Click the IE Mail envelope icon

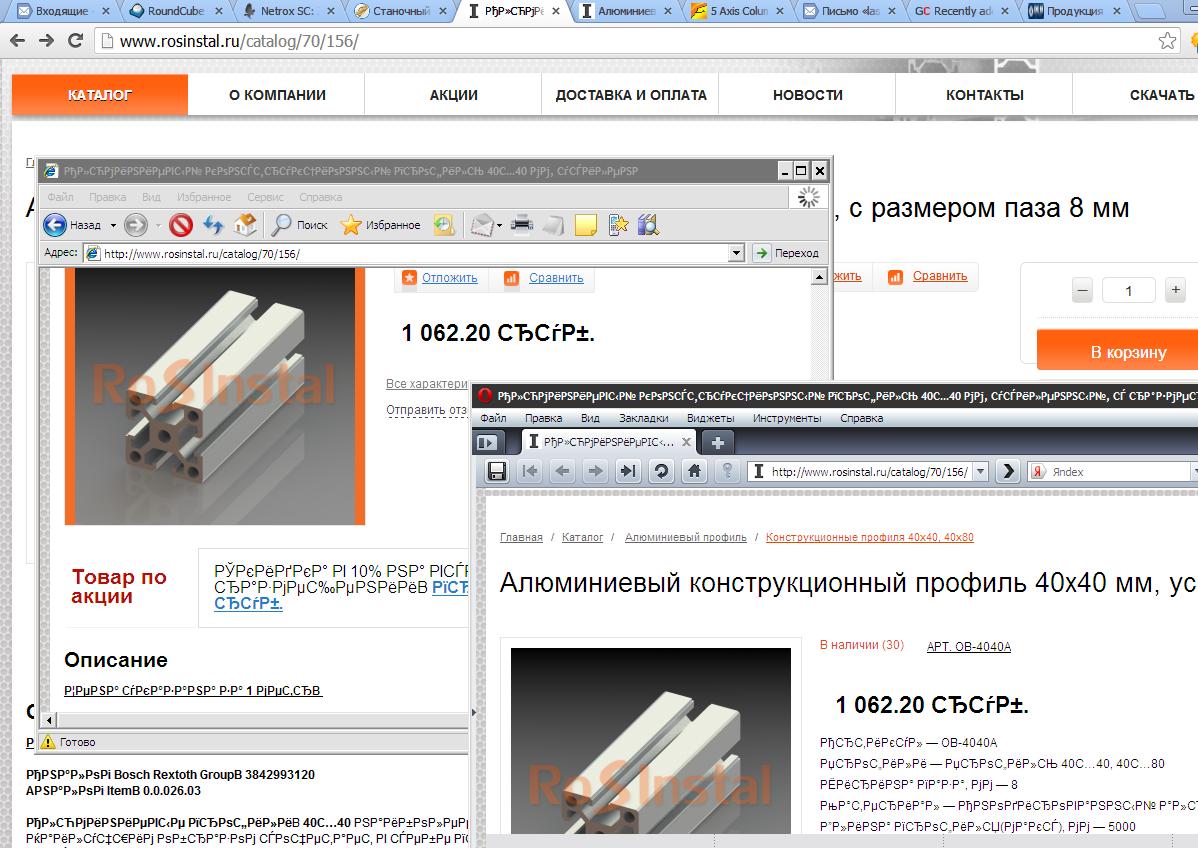(482, 225)
